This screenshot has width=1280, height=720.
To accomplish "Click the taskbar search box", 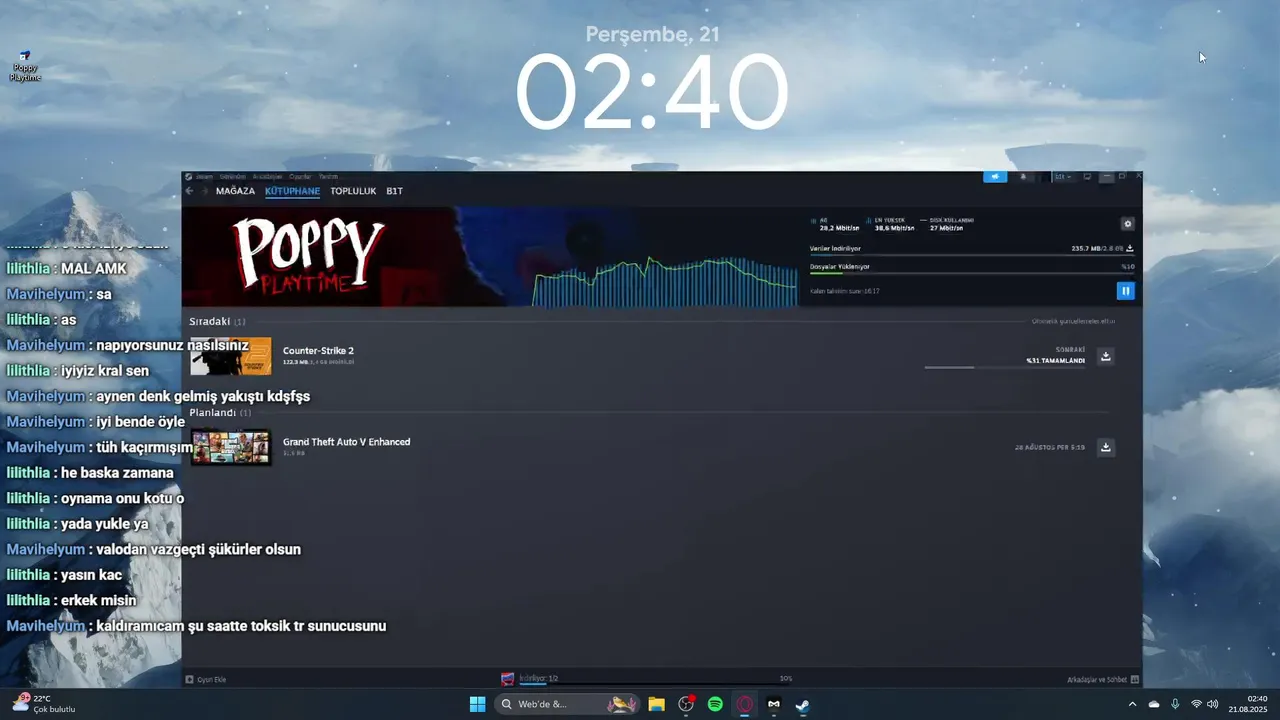I will click(567, 704).
